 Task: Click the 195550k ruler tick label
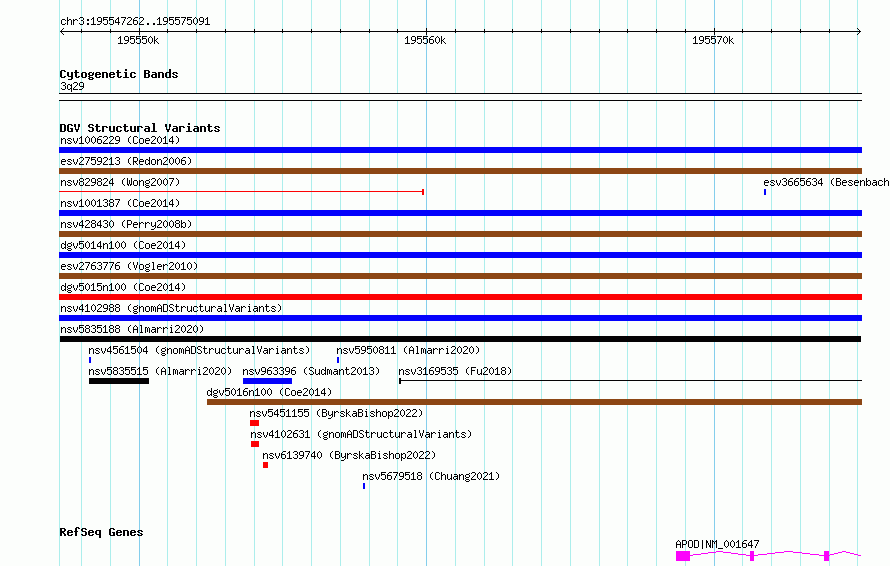(138, 40)
